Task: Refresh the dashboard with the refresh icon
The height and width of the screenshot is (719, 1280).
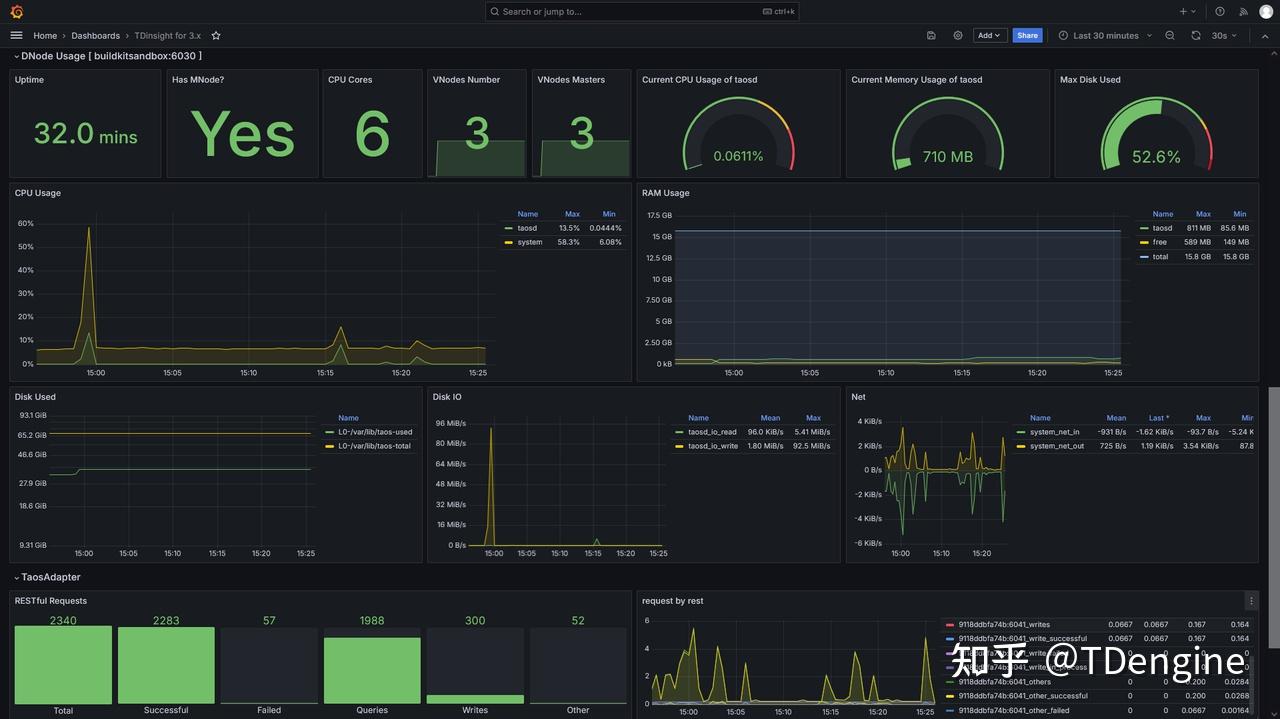Action: click(x=1195, y=35)
